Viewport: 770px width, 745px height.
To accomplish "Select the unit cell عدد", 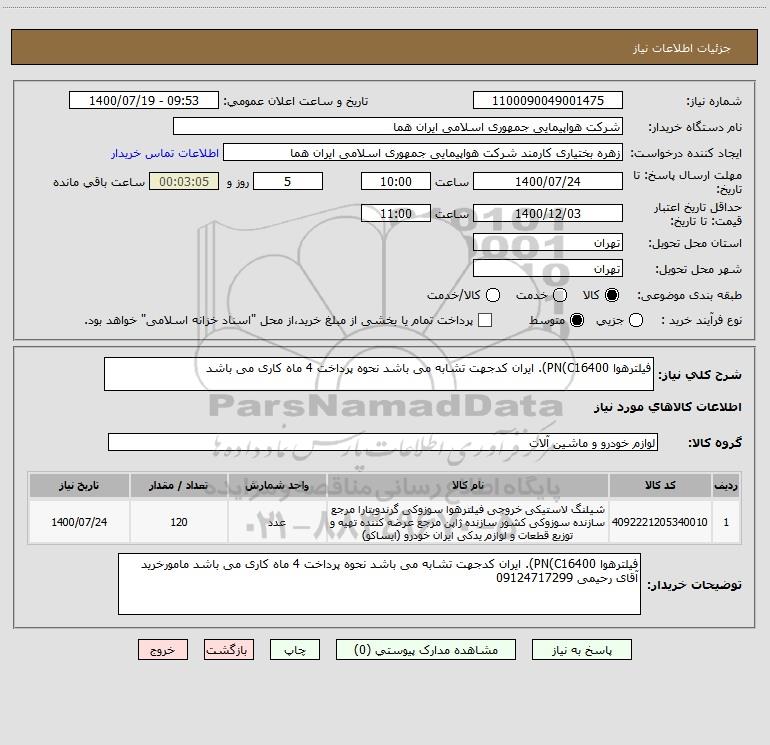I will 277,522.
